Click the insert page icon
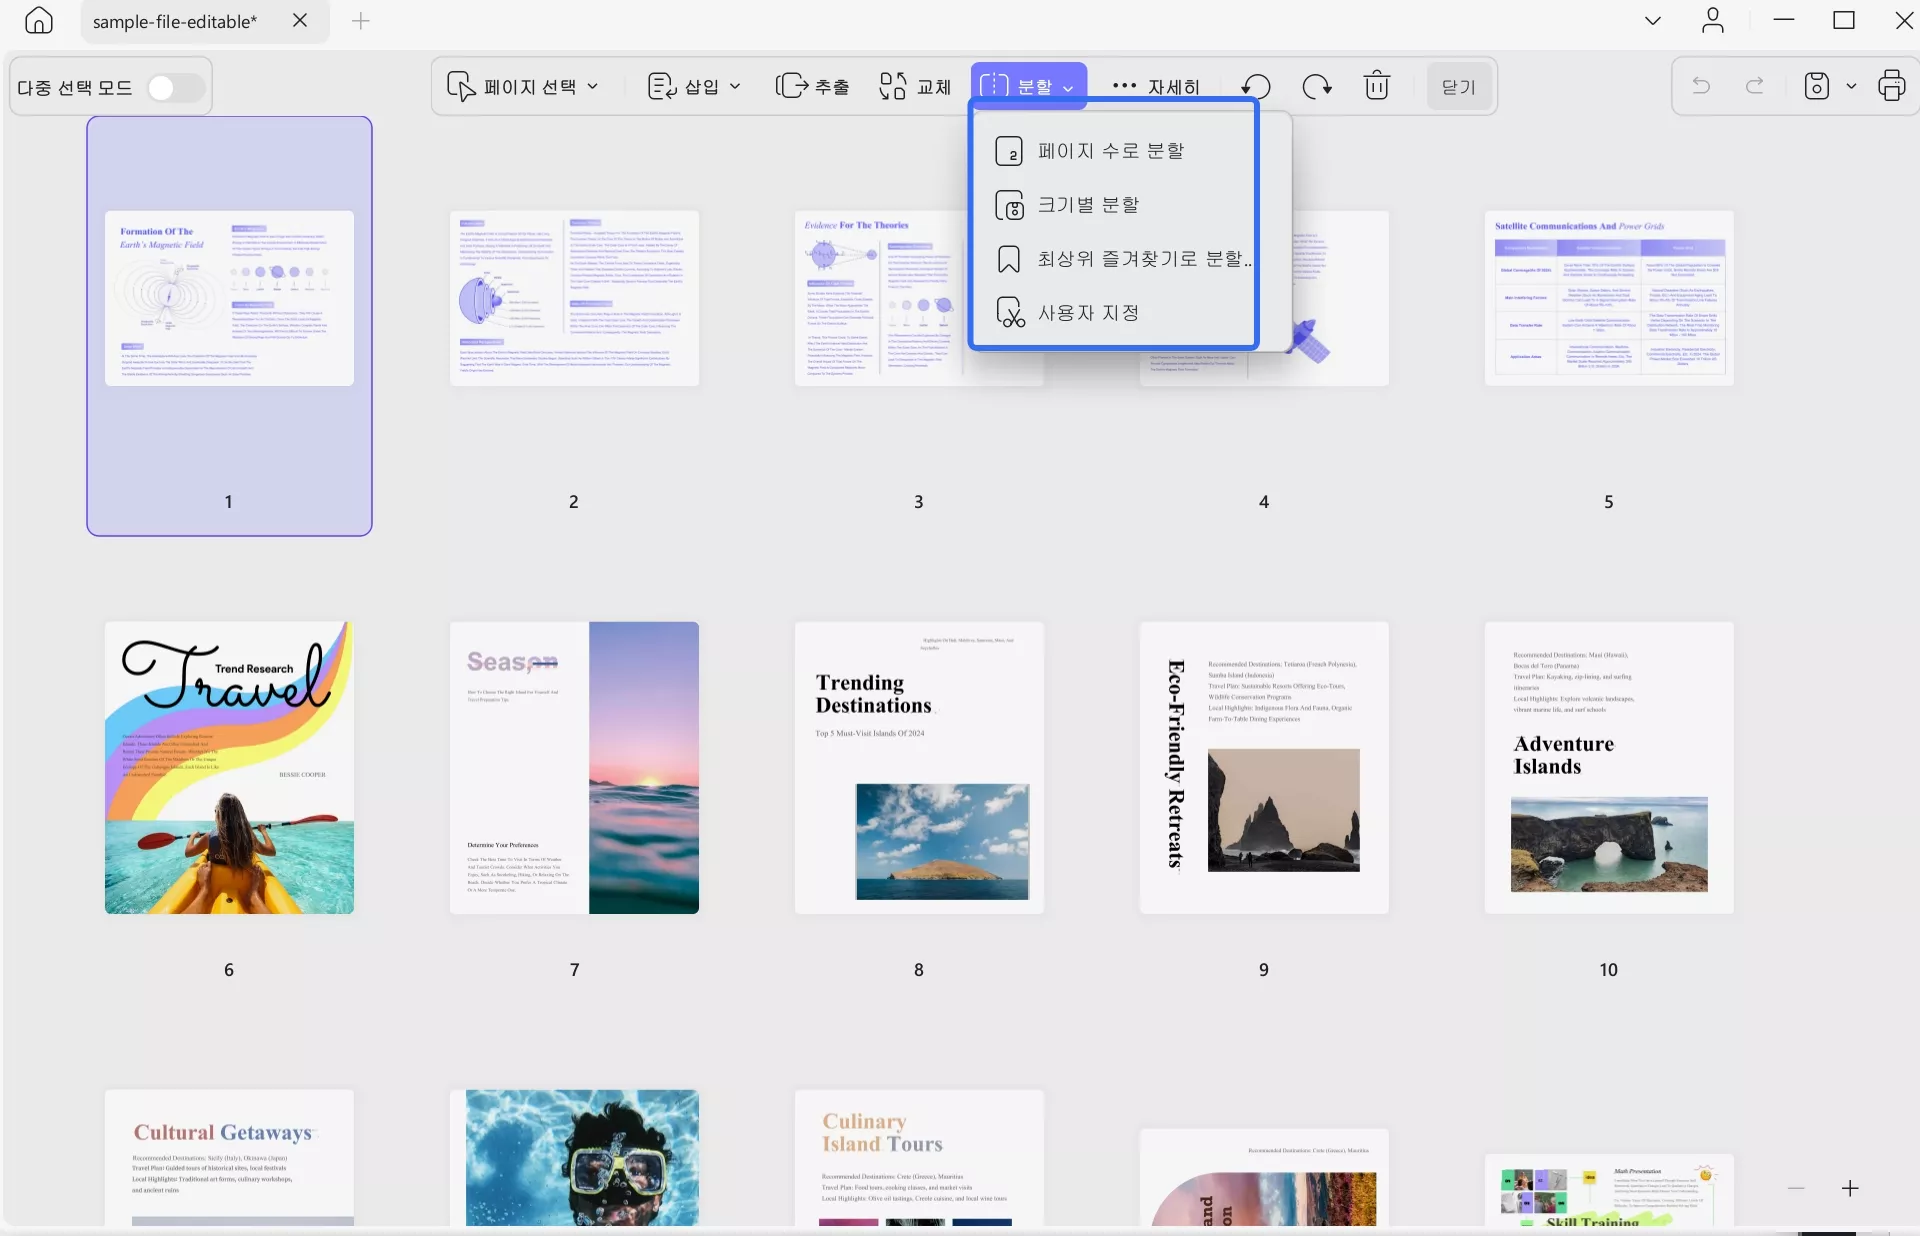Image resolution: width=1920 pixels, height=1236 pixels. tap(661, 86)
